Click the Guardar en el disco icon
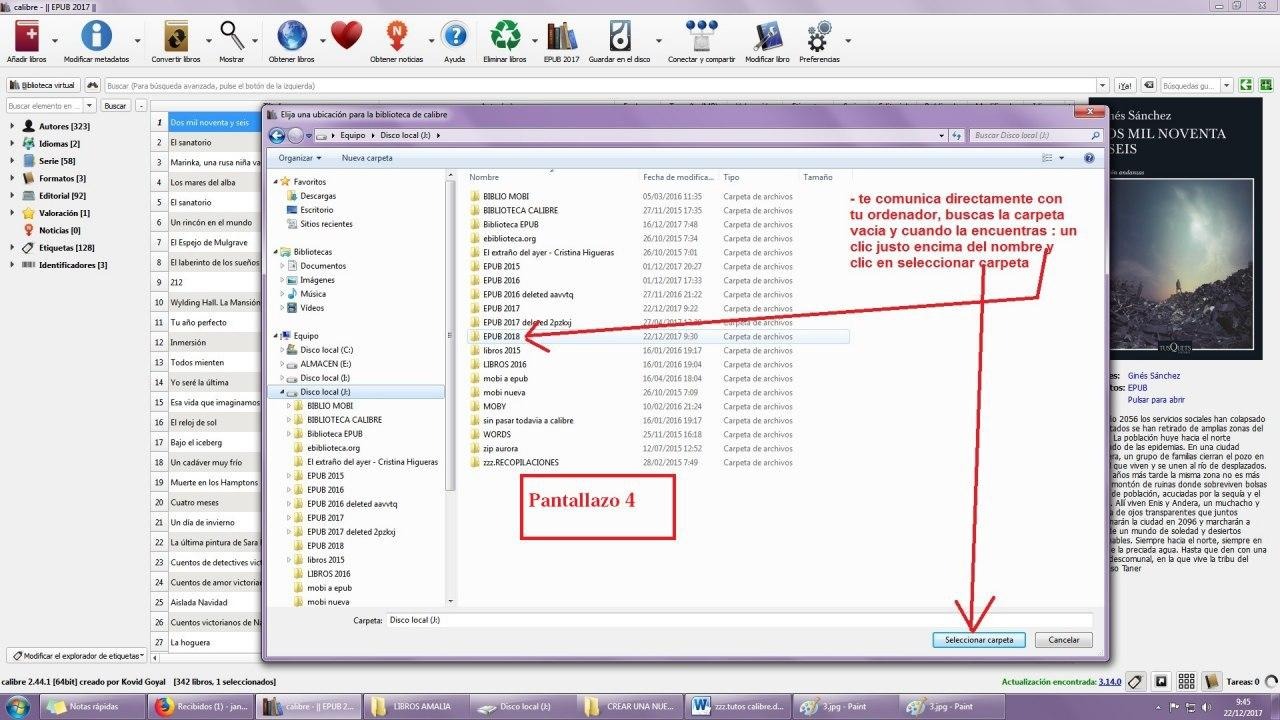 (x=620, y=36)
